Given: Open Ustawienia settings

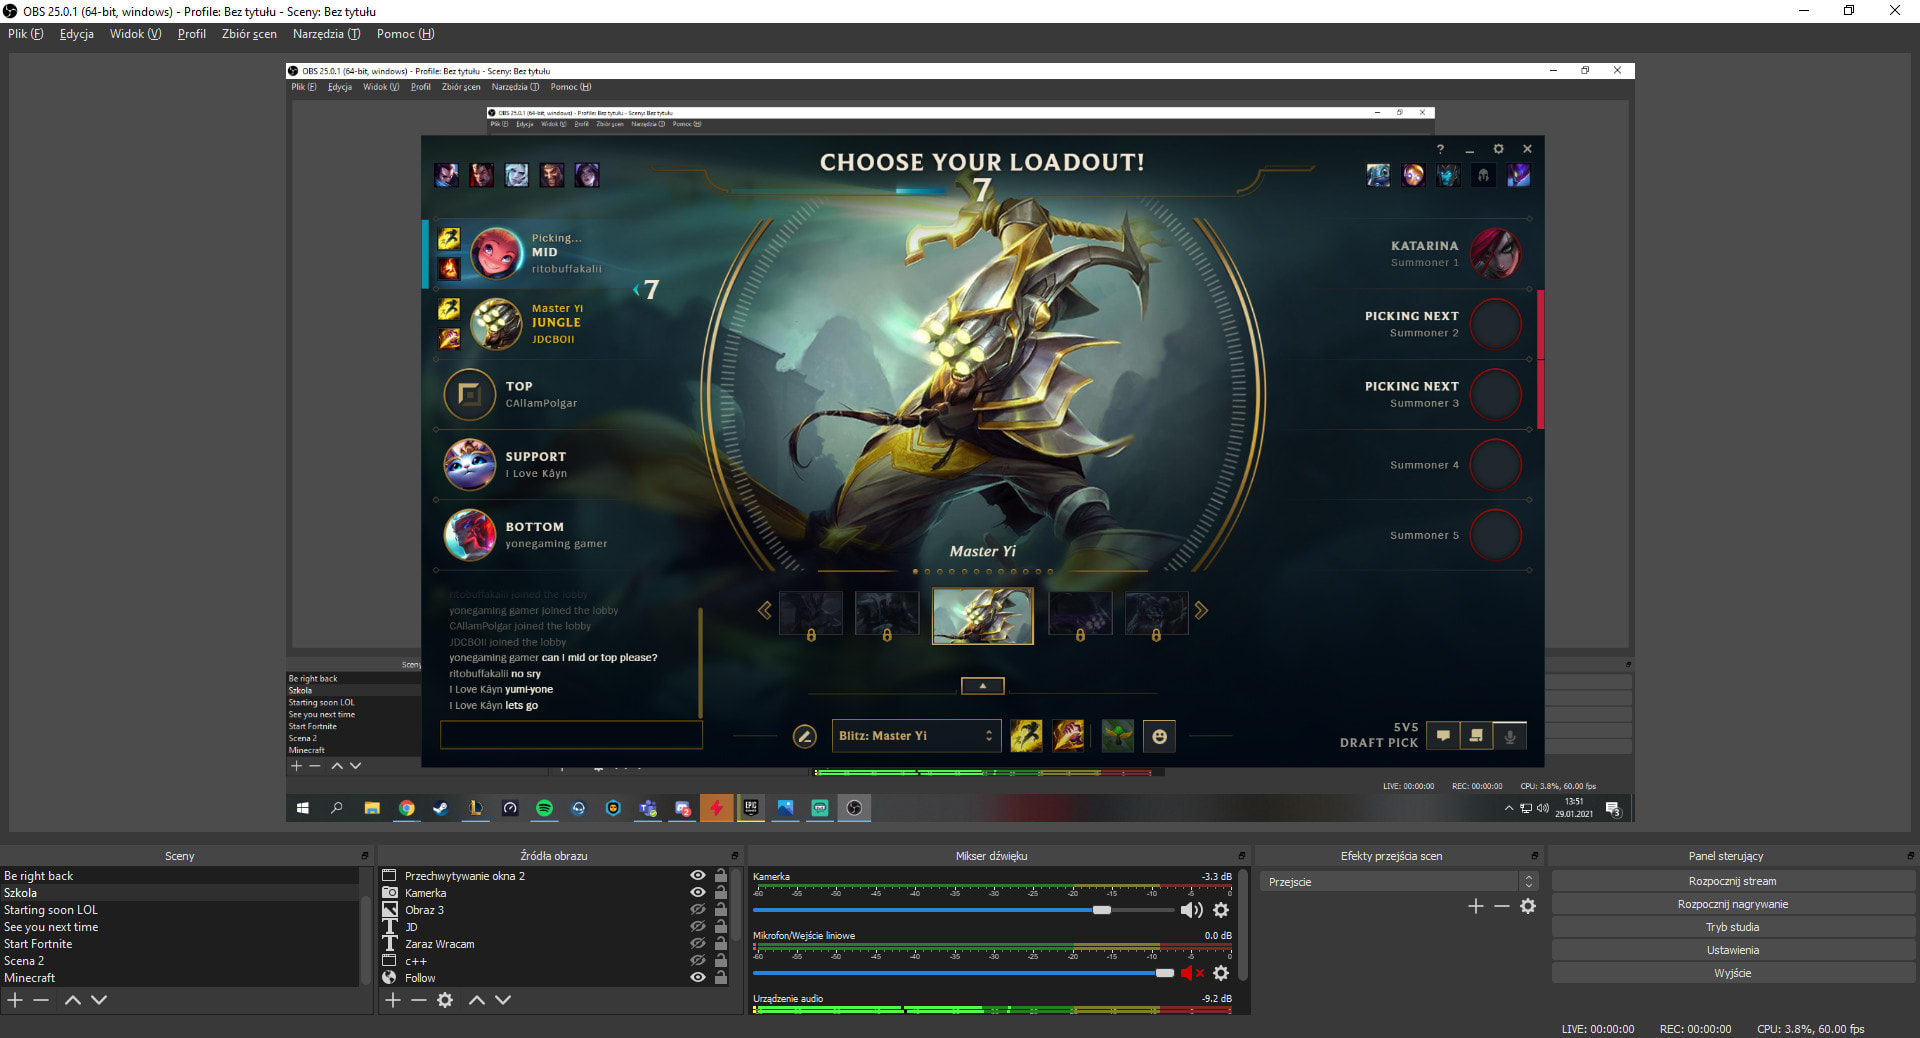Looking at the screenshot, I should pos(1732,951).
